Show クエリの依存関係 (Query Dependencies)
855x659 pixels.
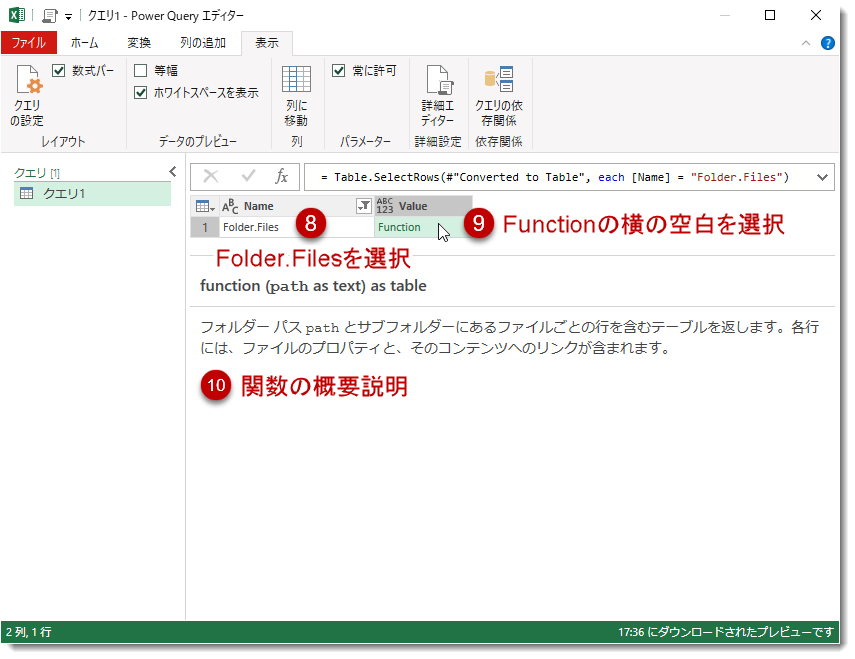pos(499,90)
